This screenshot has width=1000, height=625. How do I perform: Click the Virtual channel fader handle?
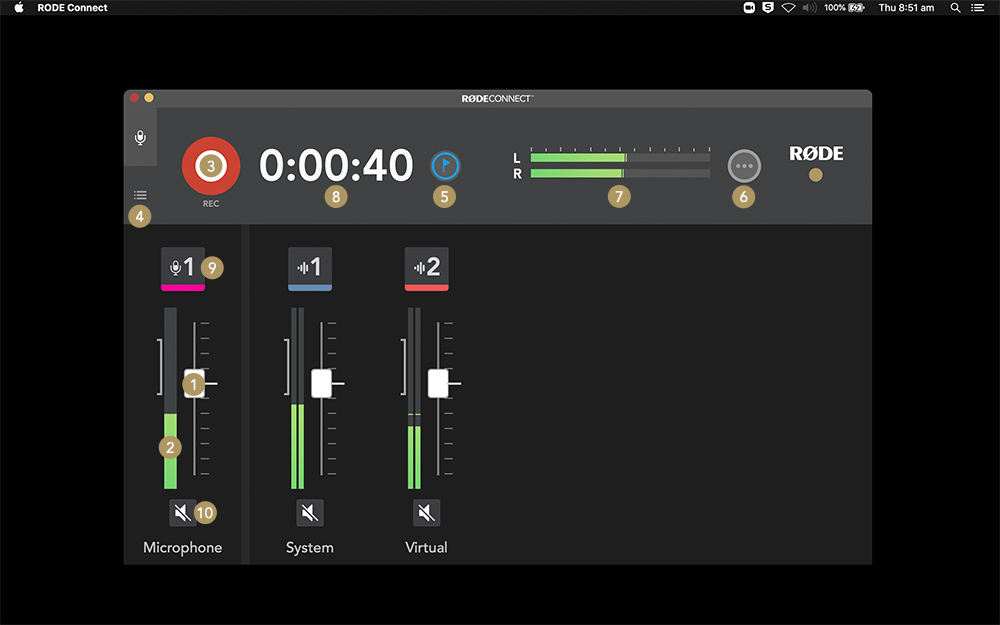(438, 383)
